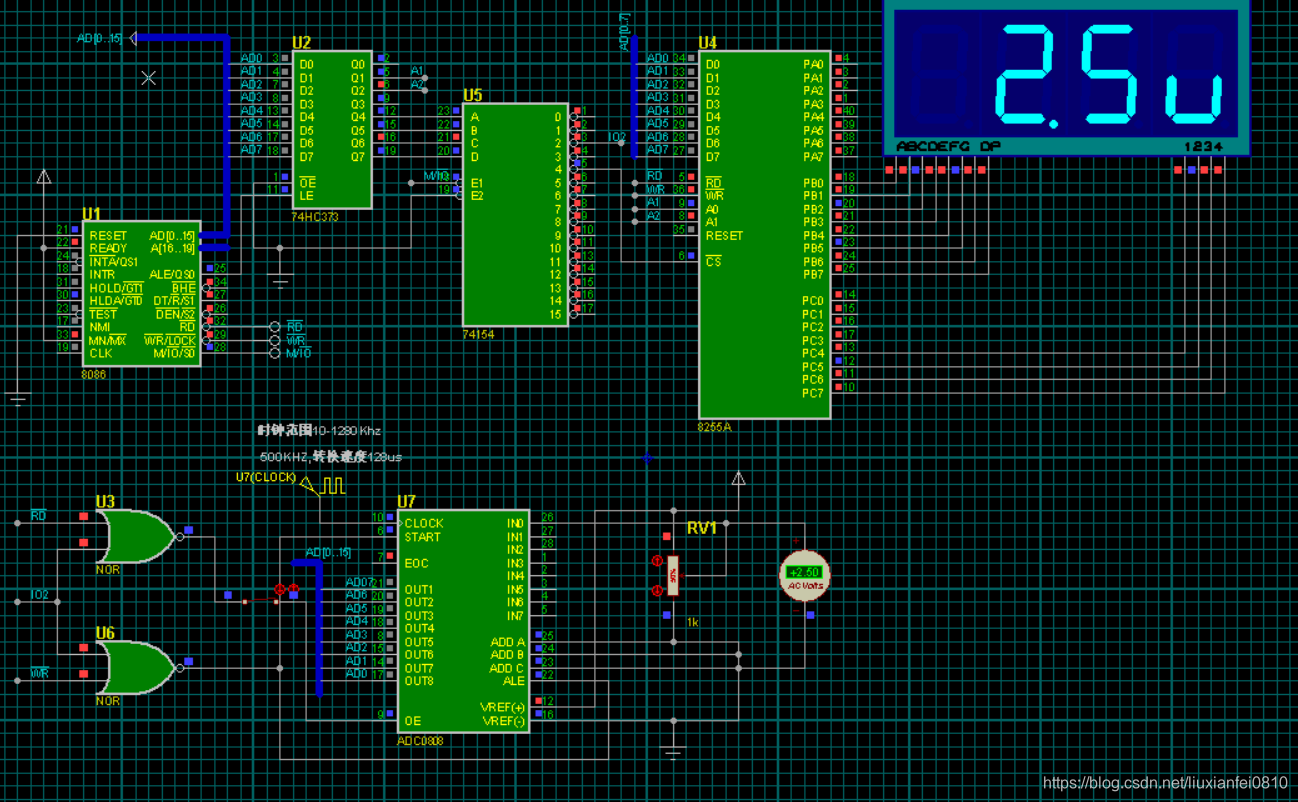Select the AC Volts voltmeter instrument
1298x802 pixels.
click(x=804, y=575)
